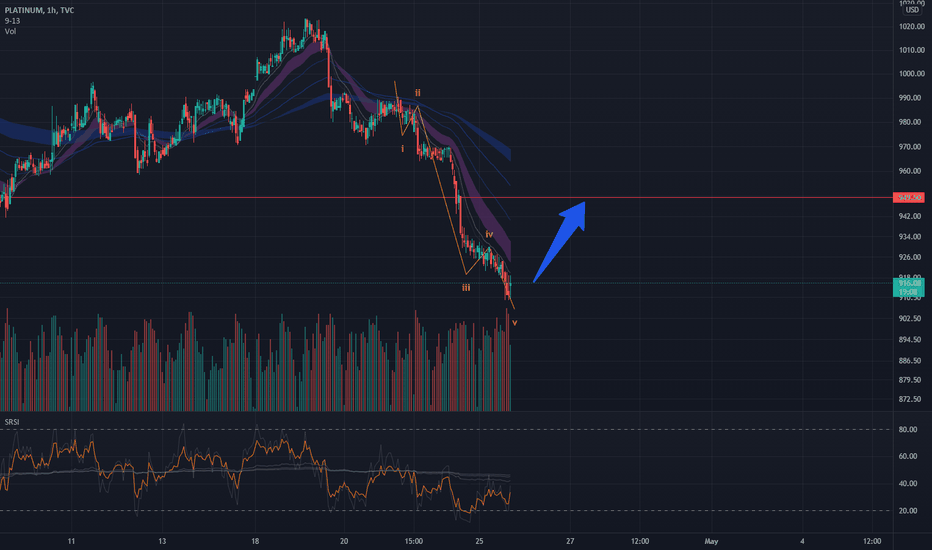Click the green 916.08 current price label
932x550 pixels.
coord(909,288)
